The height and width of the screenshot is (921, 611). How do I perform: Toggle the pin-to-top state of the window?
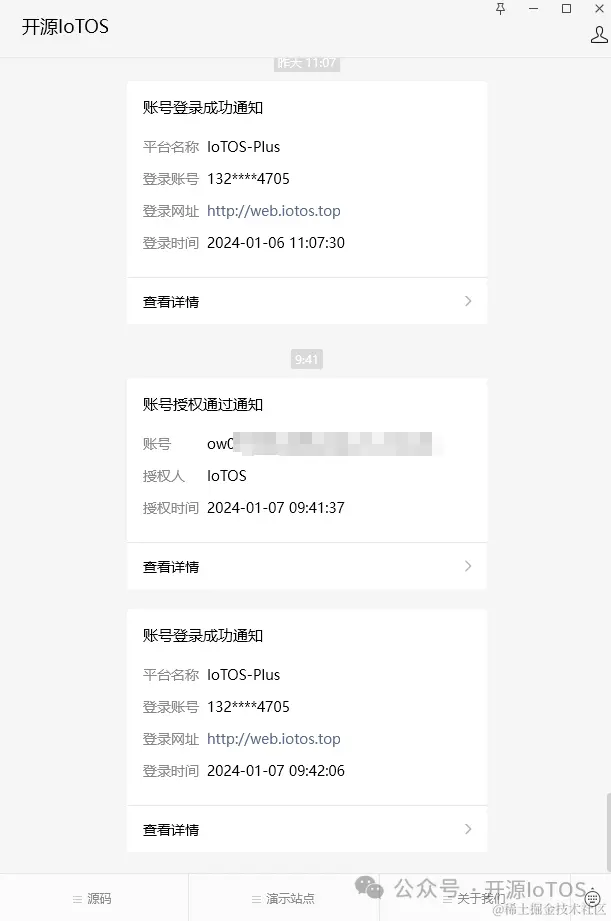[500, 9]
